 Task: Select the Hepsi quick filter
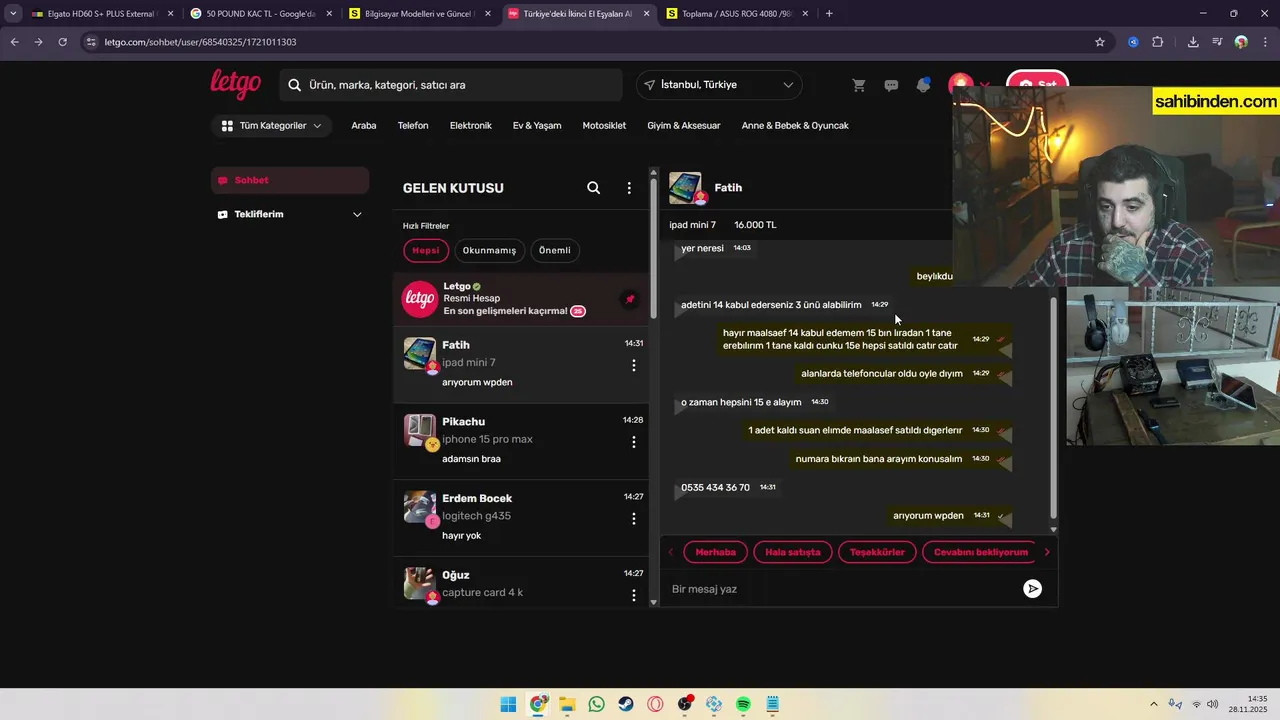[x=426, y=250]
